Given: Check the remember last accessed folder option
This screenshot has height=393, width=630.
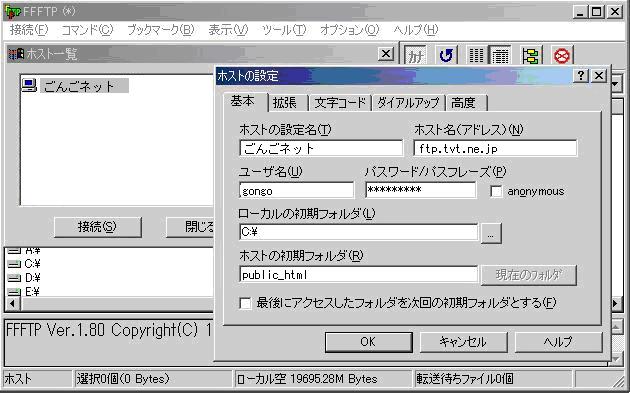Looking at the screenshot, I should [x=245, y=303].
